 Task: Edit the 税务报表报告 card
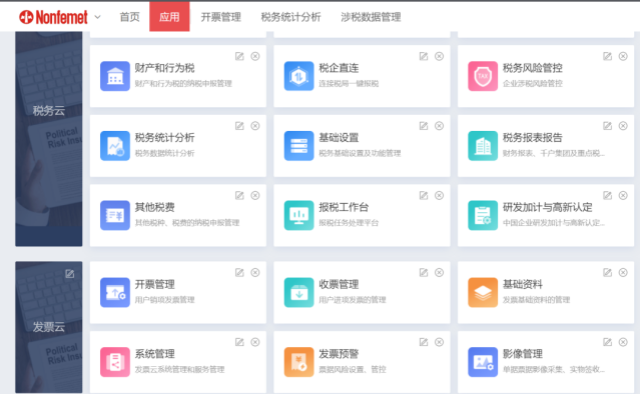point(607,126)
